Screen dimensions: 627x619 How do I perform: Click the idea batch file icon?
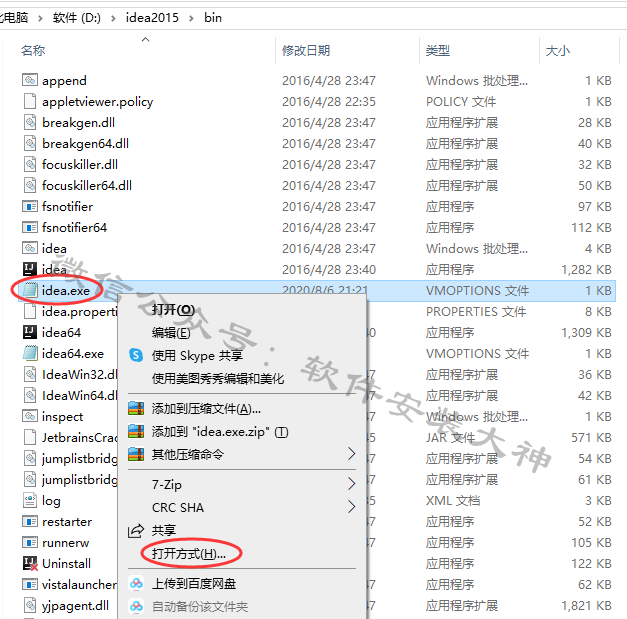click(x=30, y=248)
